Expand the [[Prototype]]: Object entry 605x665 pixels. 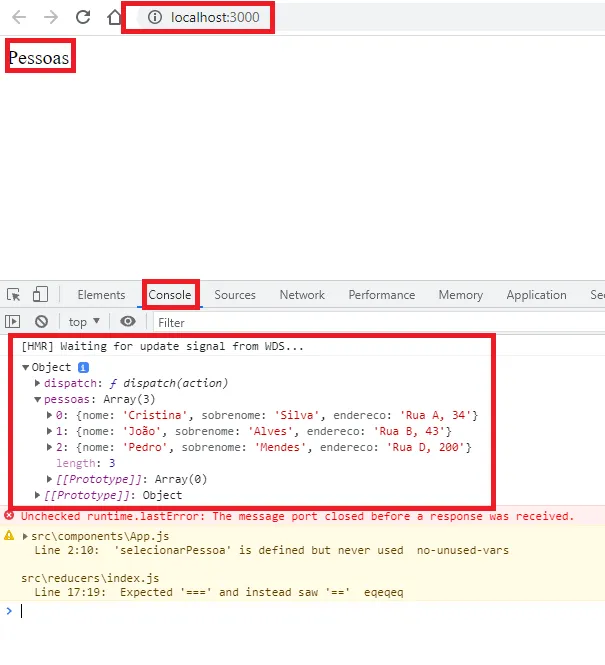tap(37, 495)
